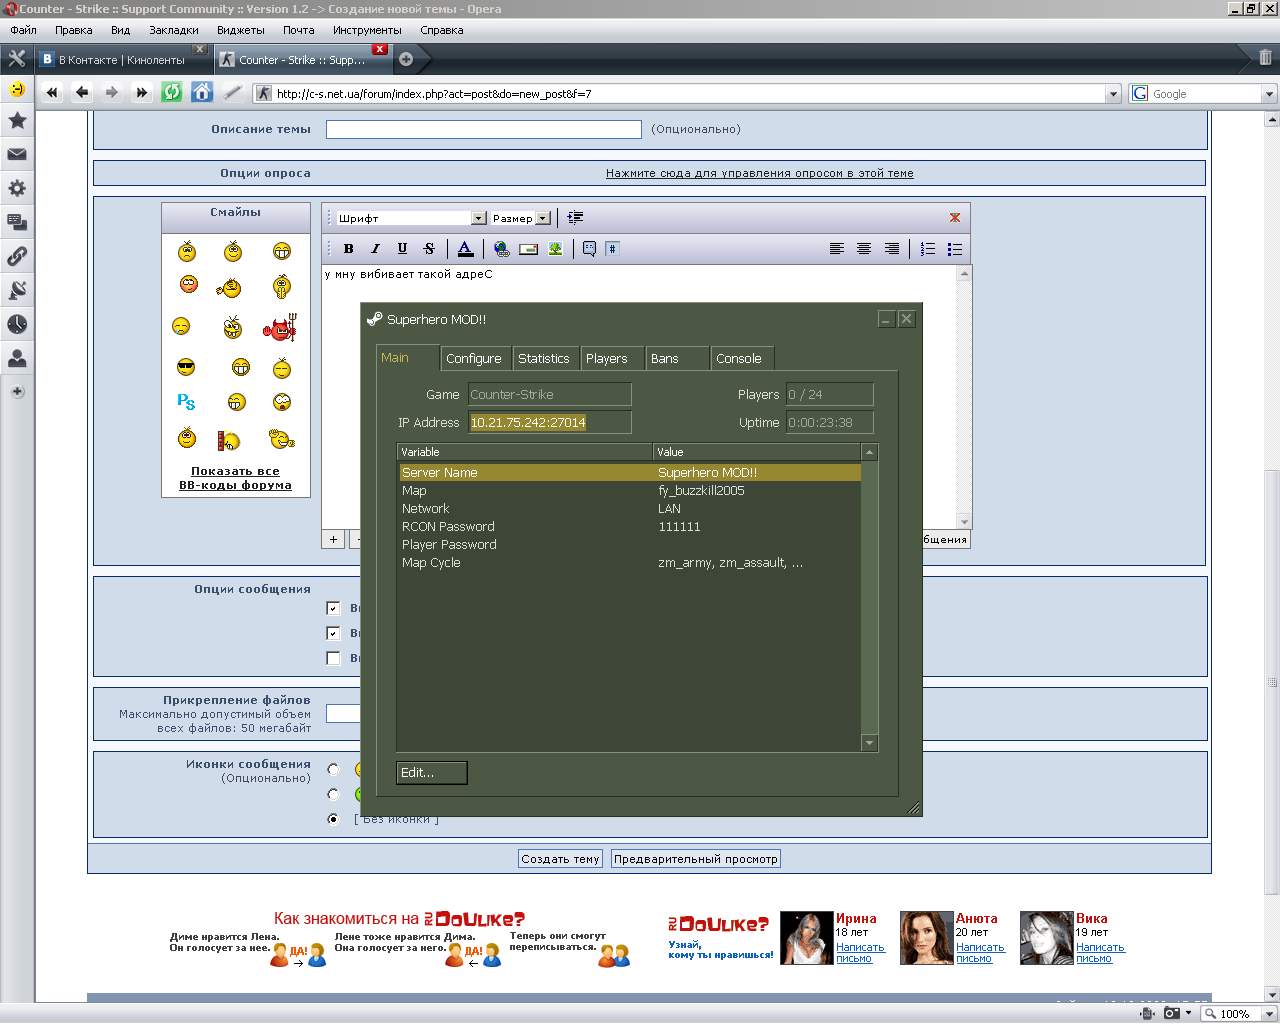Apply strikethrough in the post editor
This screenshot has width=1280, height=1024.
click(429, 249)
